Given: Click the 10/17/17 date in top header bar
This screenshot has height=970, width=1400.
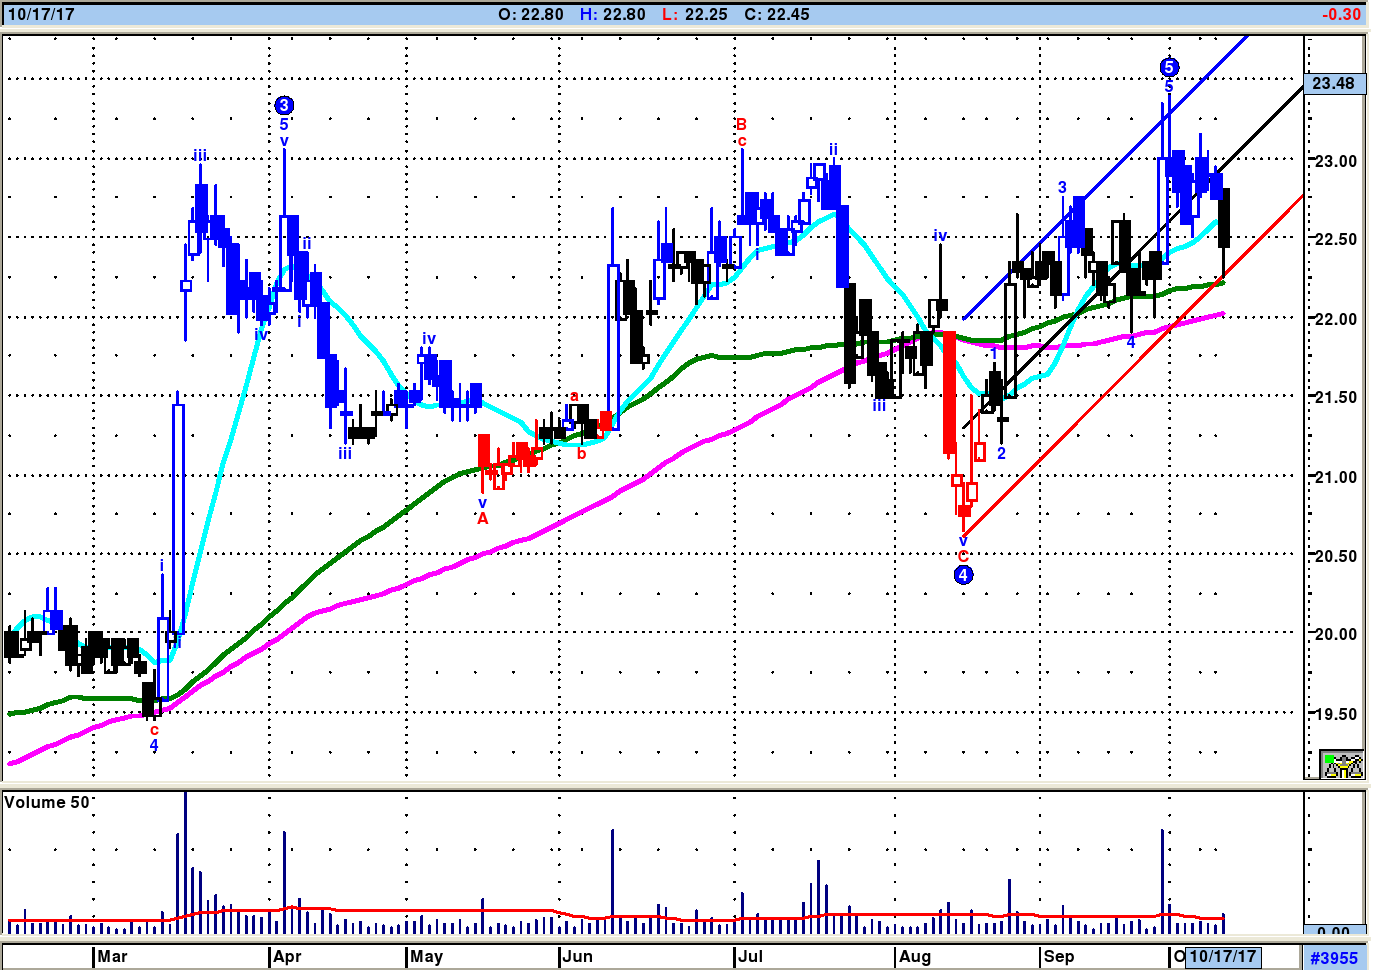Looking at the screenshot, I should [41, 14].
